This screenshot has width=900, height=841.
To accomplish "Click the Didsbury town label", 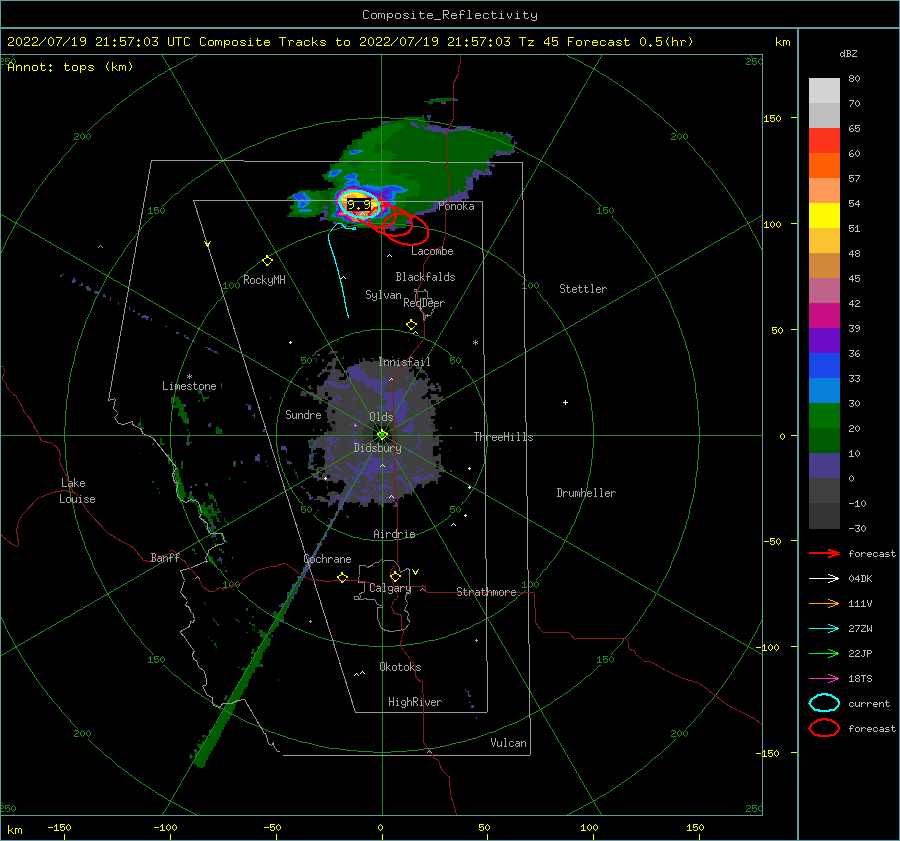I will click(x=378, y=448).
